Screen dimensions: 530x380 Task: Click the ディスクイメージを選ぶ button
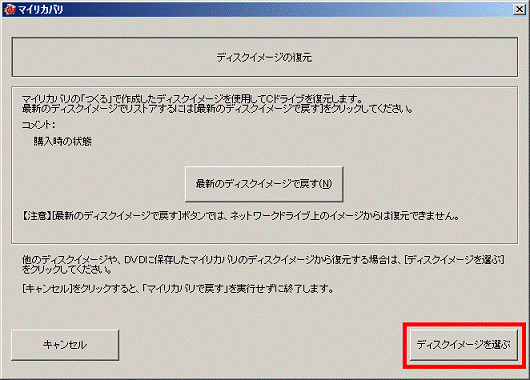point(463,345)
